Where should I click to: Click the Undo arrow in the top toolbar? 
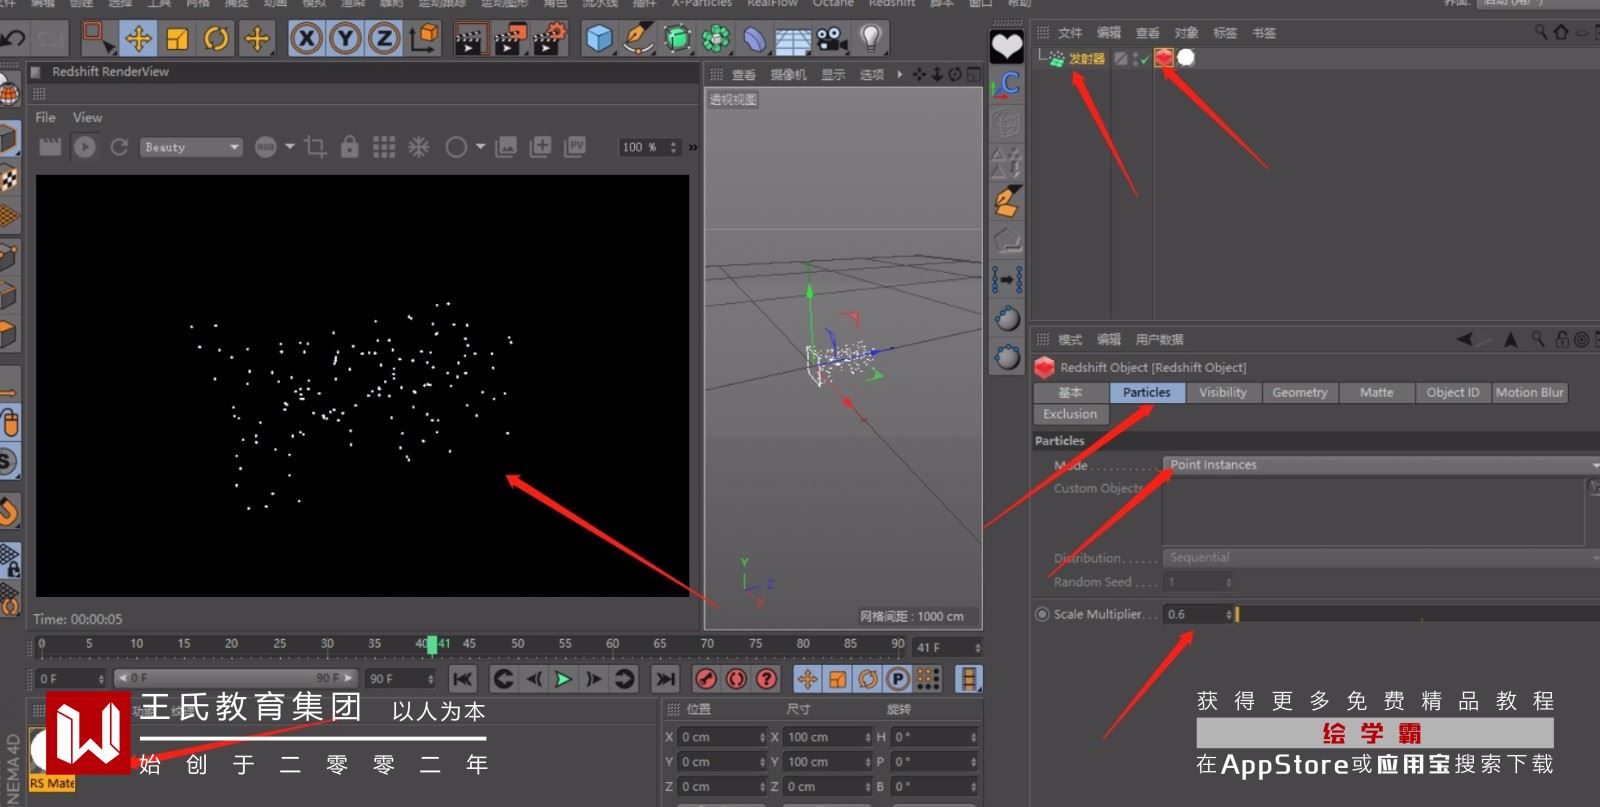tap(13, 39)
